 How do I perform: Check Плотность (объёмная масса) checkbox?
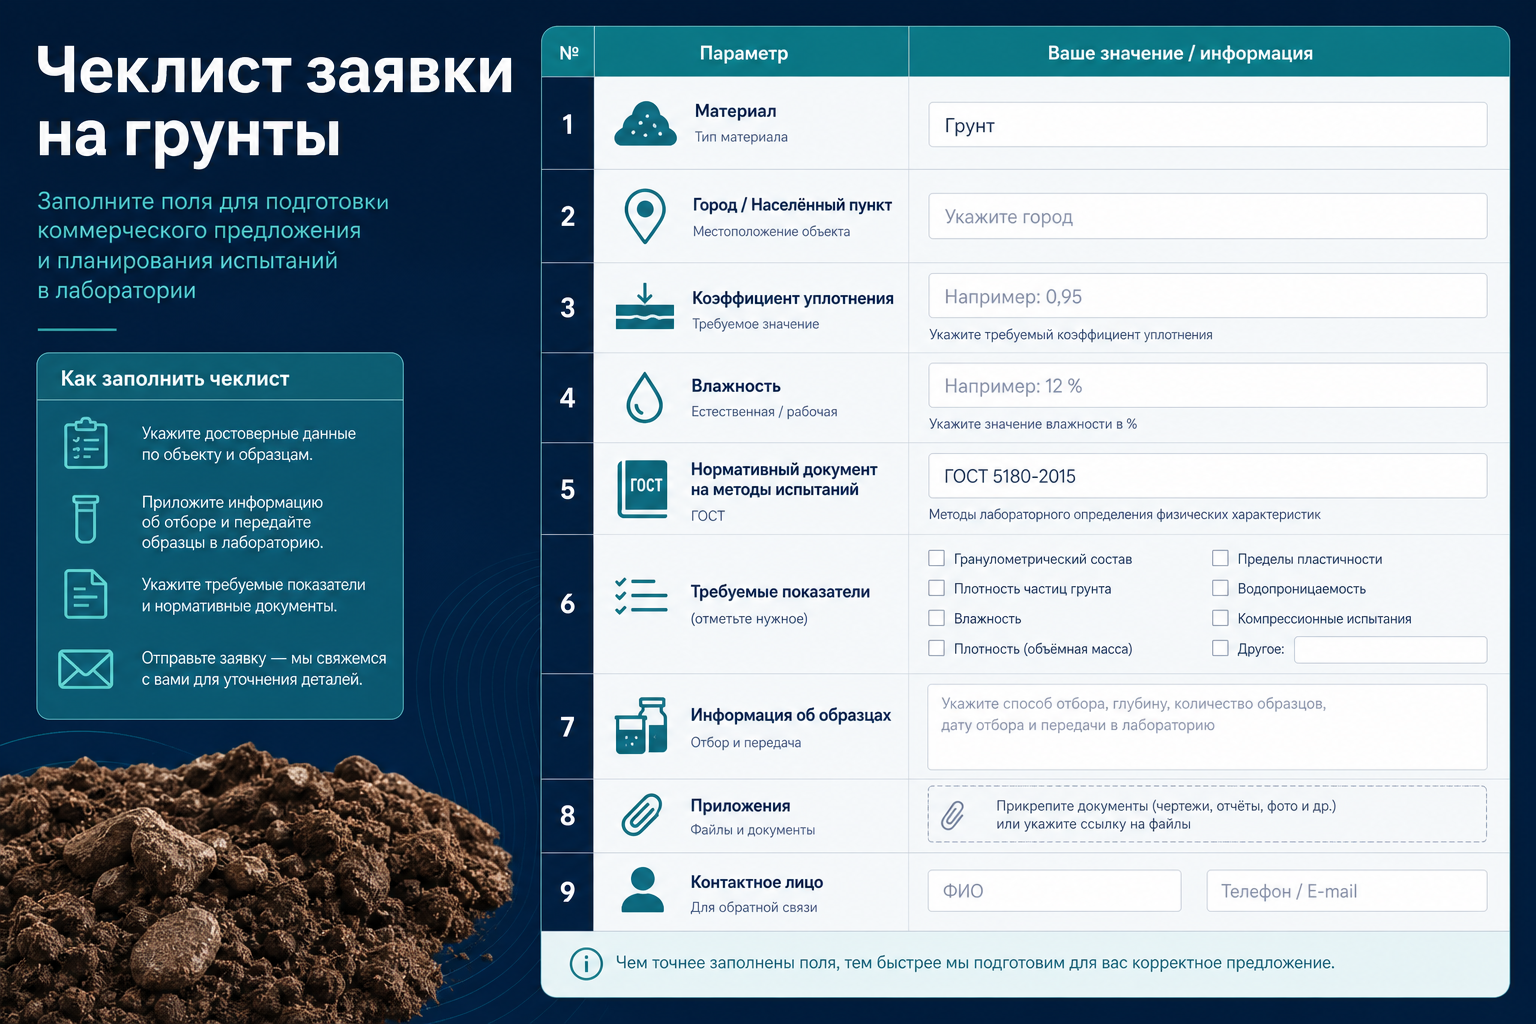point(937,648)
